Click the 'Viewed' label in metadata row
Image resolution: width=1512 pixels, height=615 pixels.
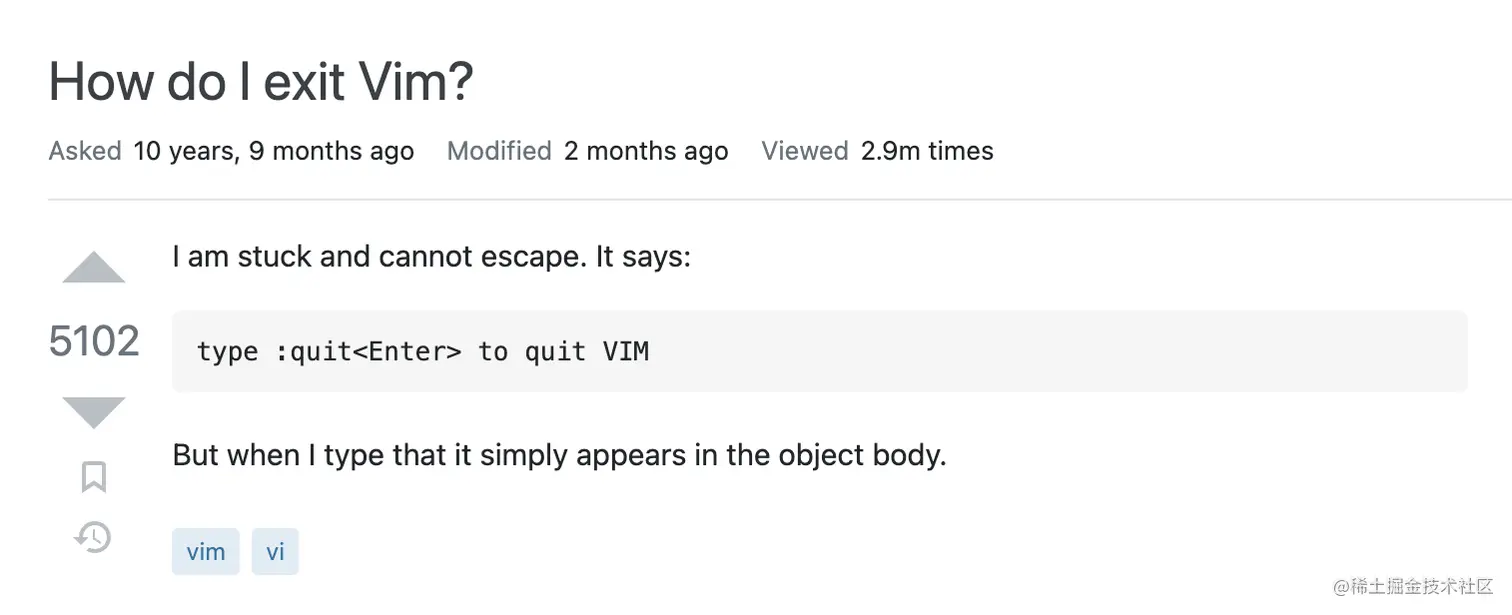804,151
